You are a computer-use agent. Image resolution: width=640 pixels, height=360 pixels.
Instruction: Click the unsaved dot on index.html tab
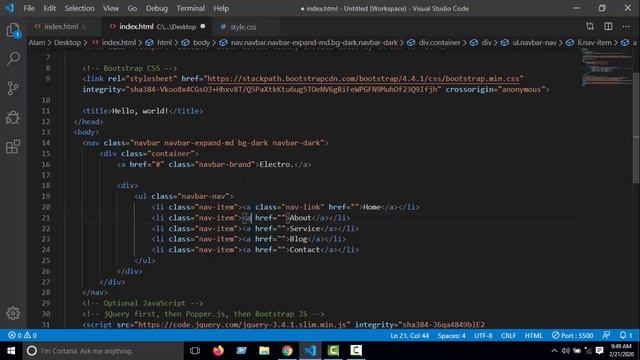click(x=203, y=27)
